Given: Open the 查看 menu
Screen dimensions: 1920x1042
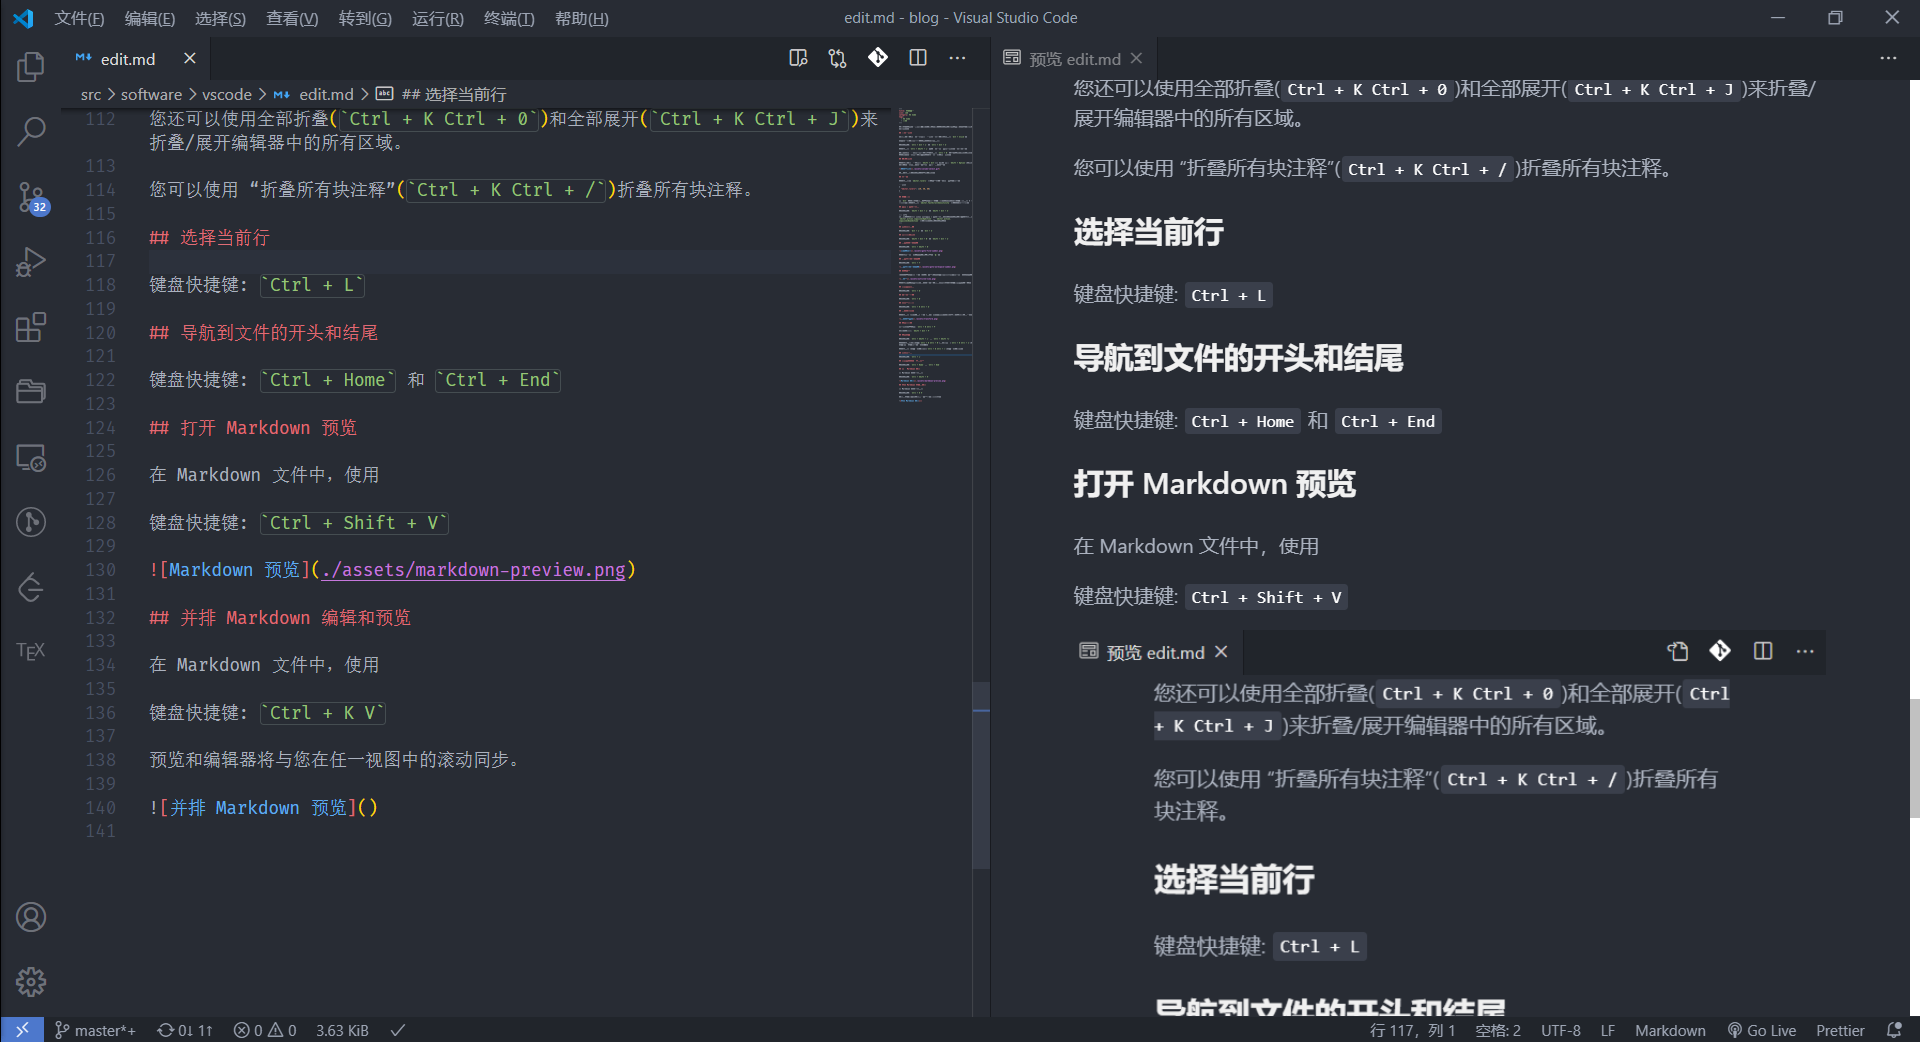Looking at the screenshot, I should coord(291,18).
